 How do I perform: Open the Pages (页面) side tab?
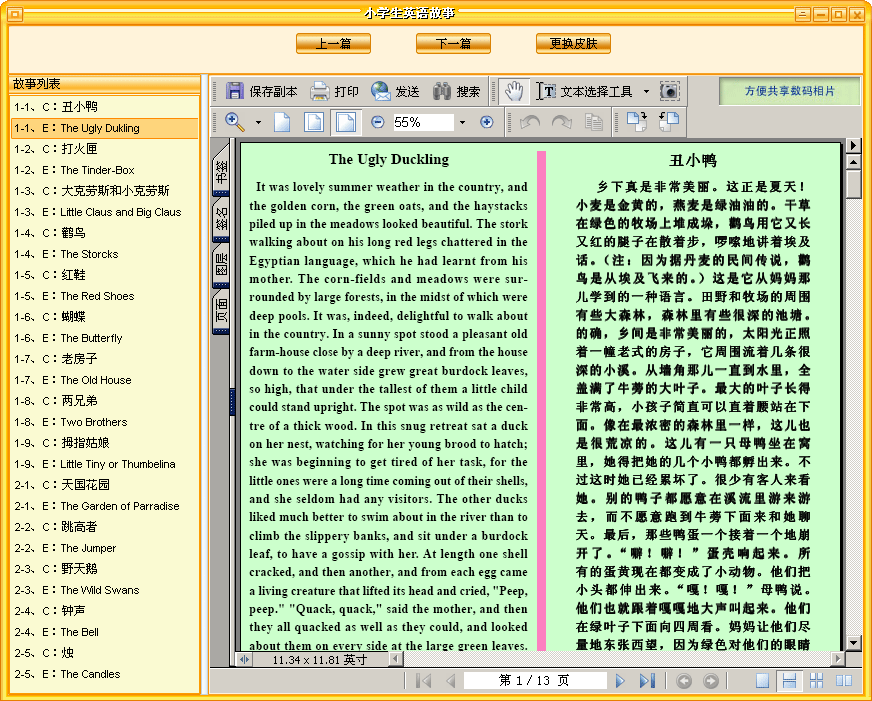(221, 311)
